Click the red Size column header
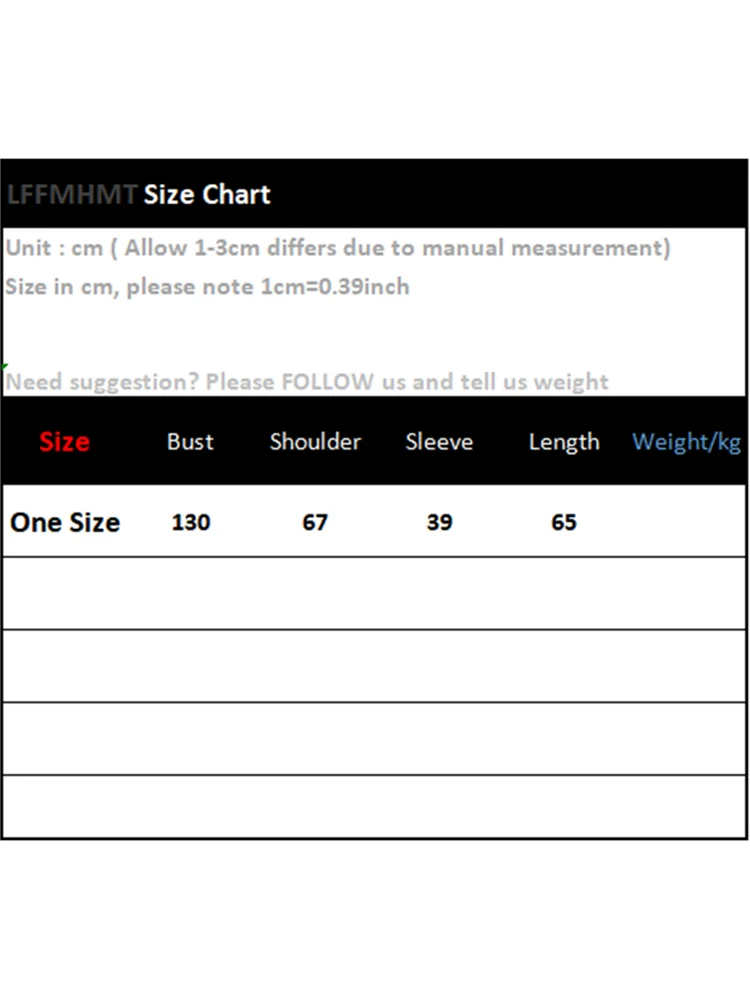 64,442
